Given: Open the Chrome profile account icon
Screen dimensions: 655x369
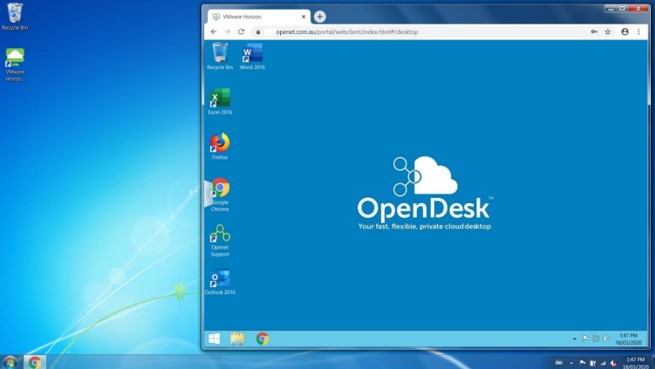Looking at the screenshot, I should click(x=625, y=32).
